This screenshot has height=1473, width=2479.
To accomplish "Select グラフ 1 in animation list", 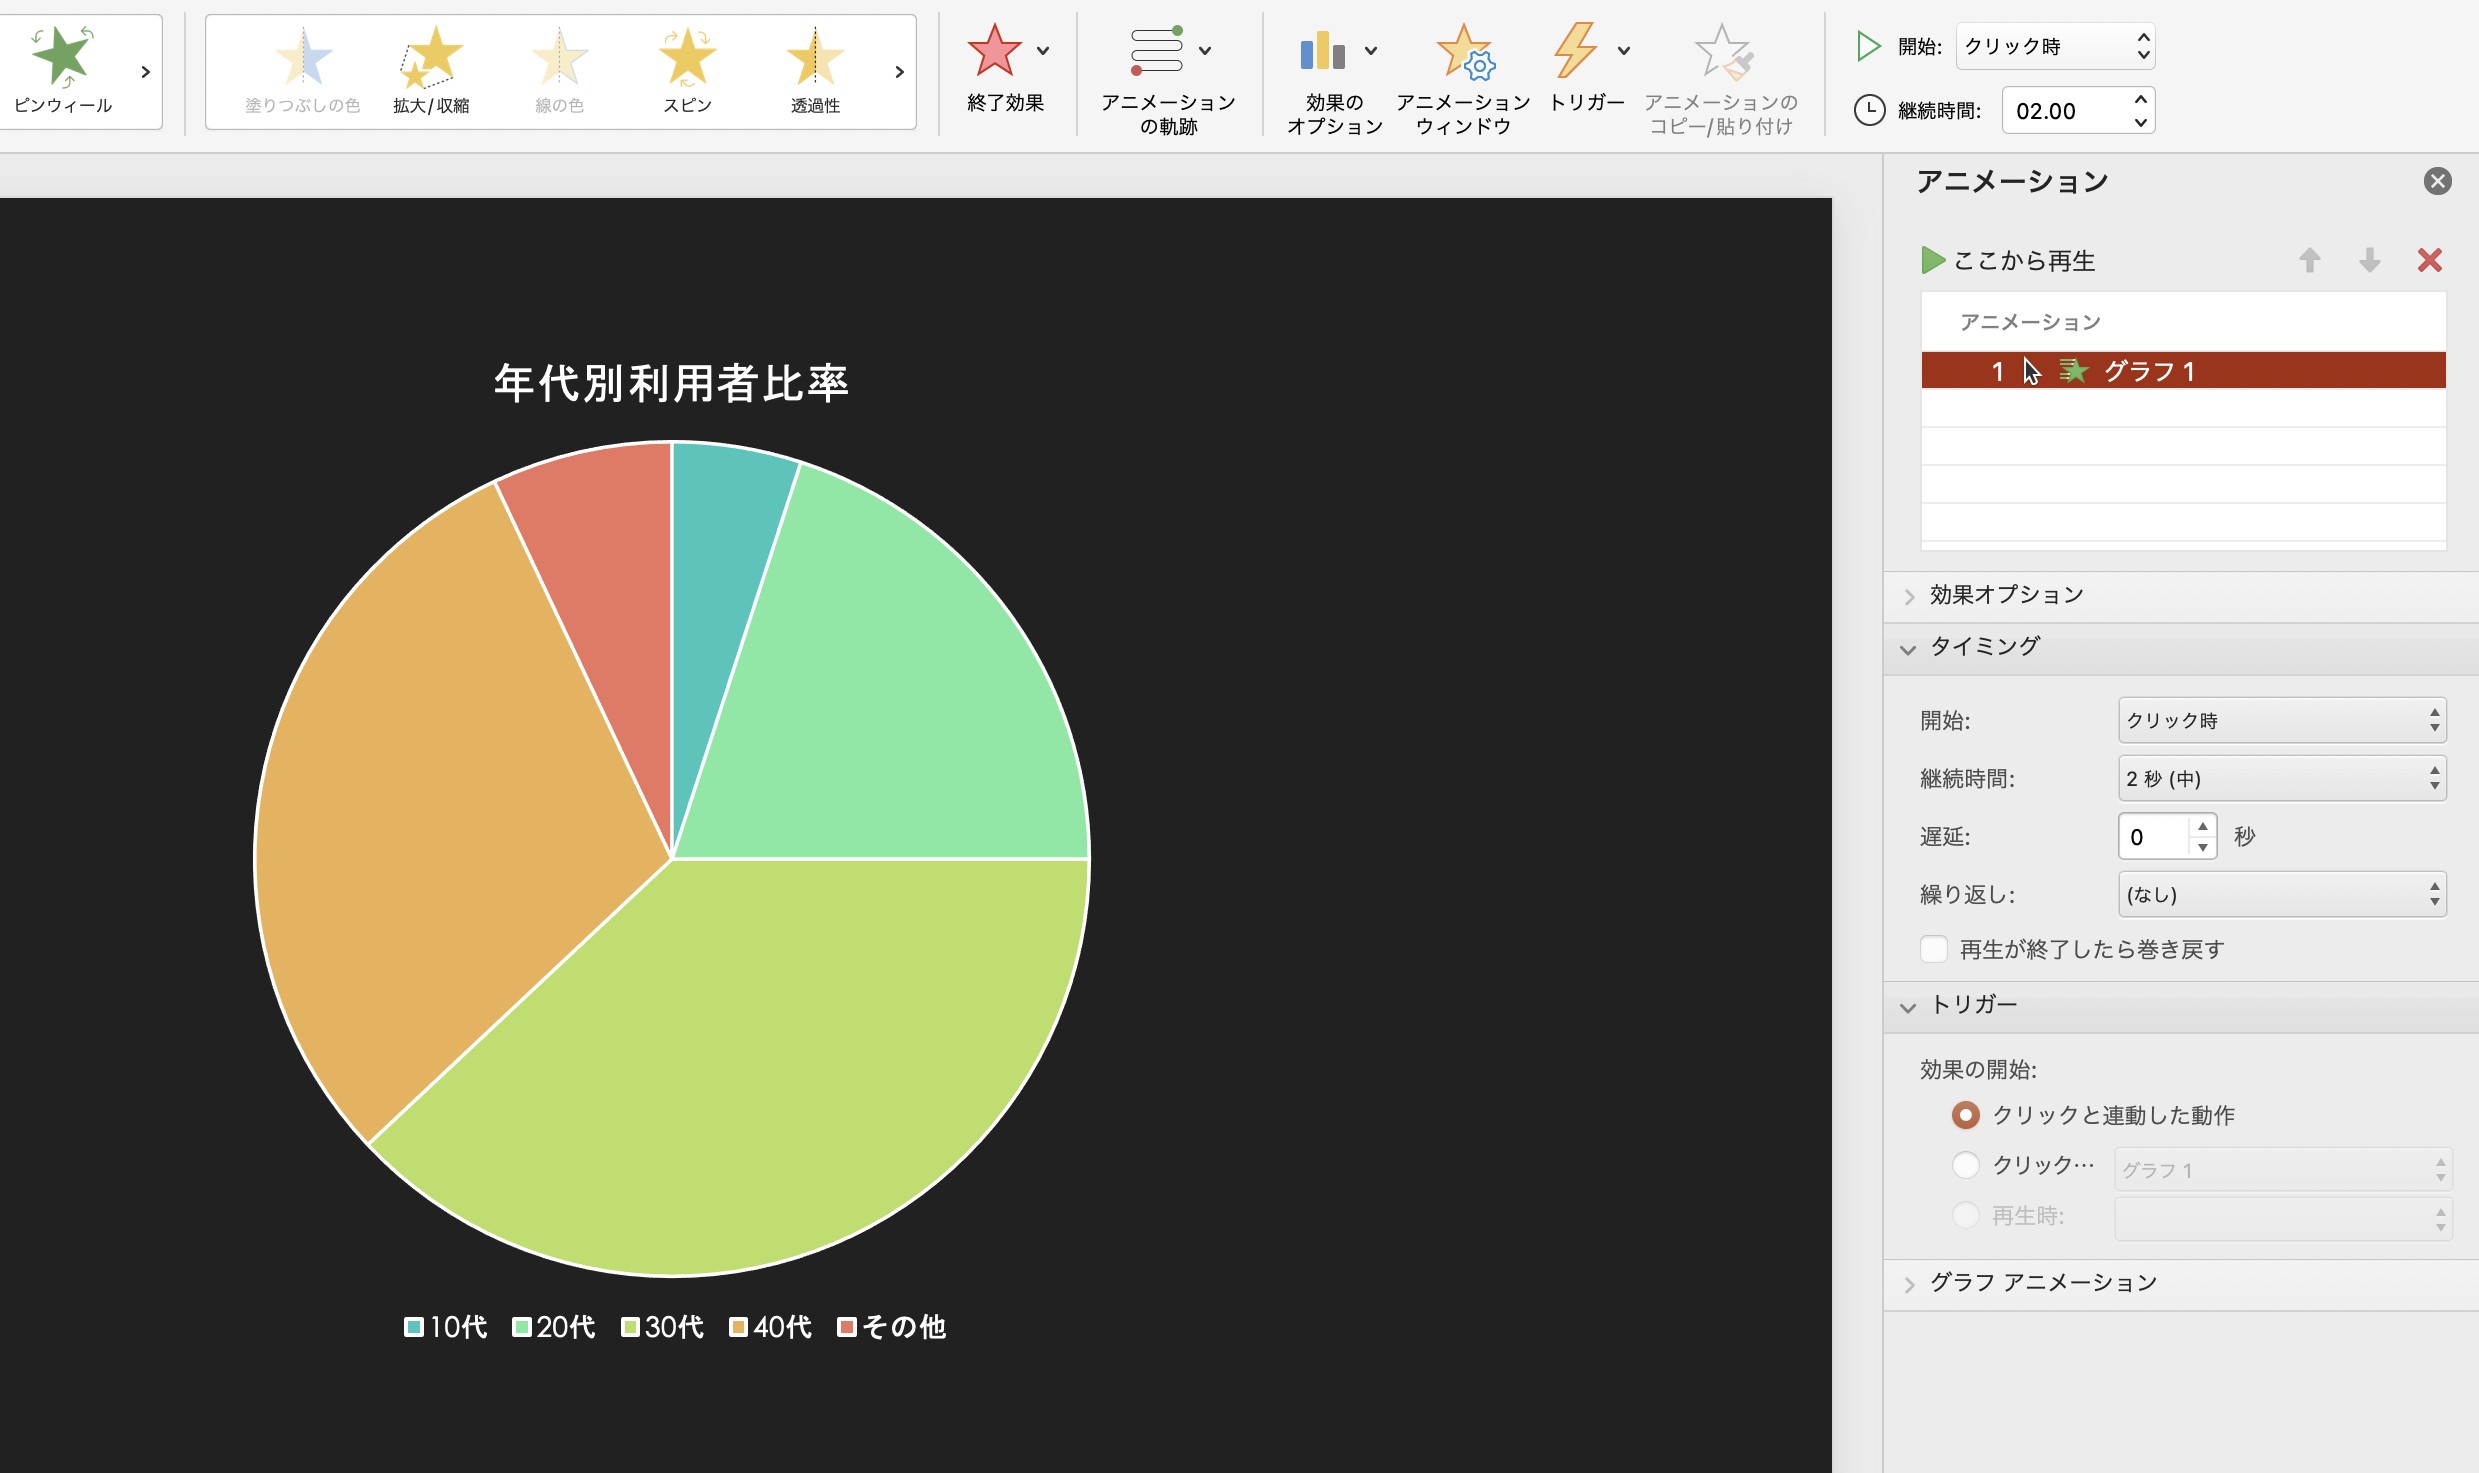I will 2183,371.
